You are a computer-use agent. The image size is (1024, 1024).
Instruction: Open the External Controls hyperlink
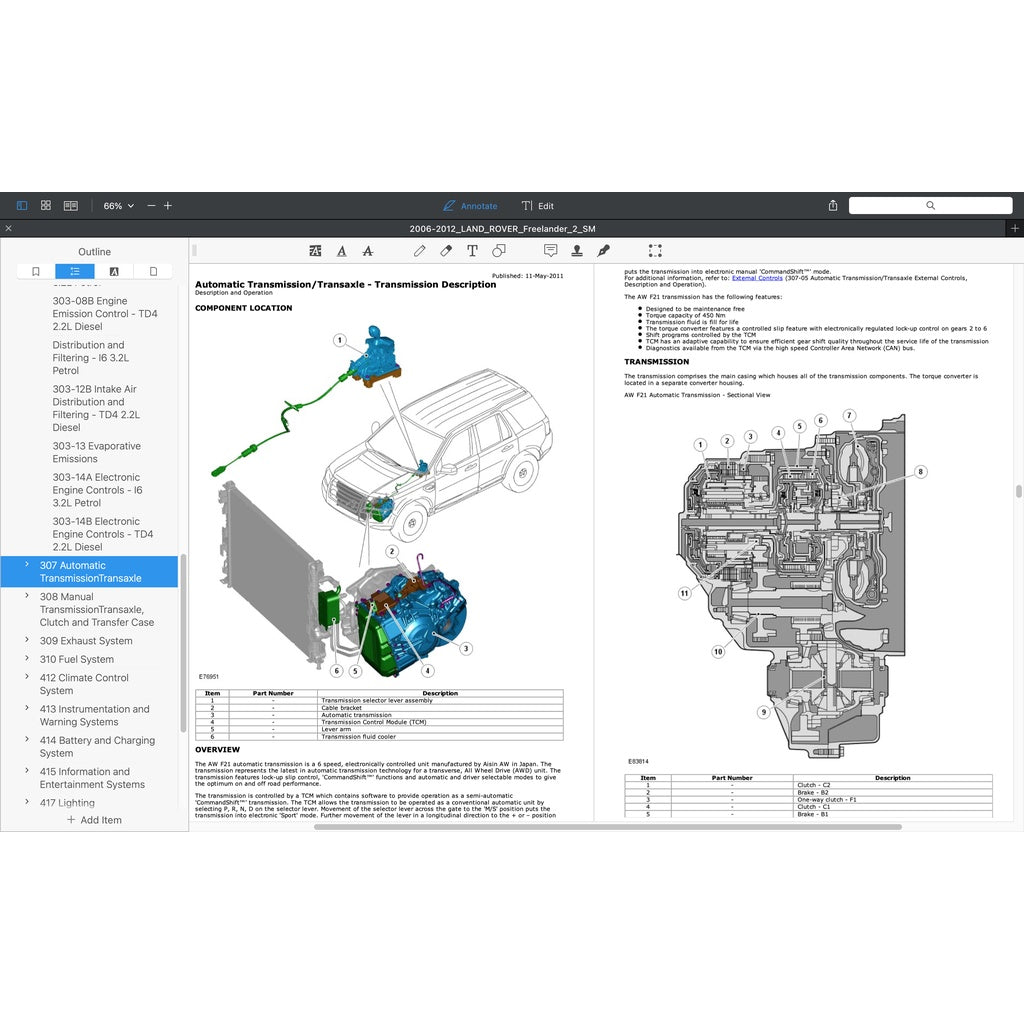pyautogui.click(x=757, y=278)
